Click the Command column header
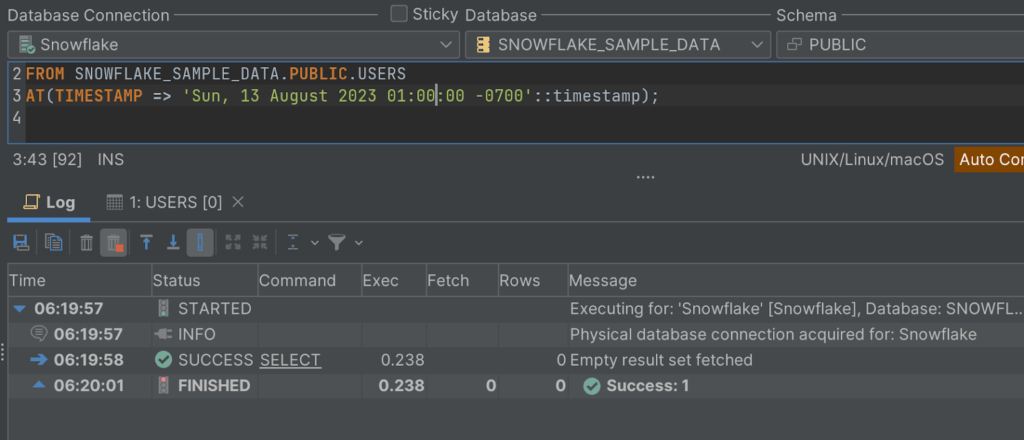The height and width of the screenshot is (440, 1024). [310, 281]
